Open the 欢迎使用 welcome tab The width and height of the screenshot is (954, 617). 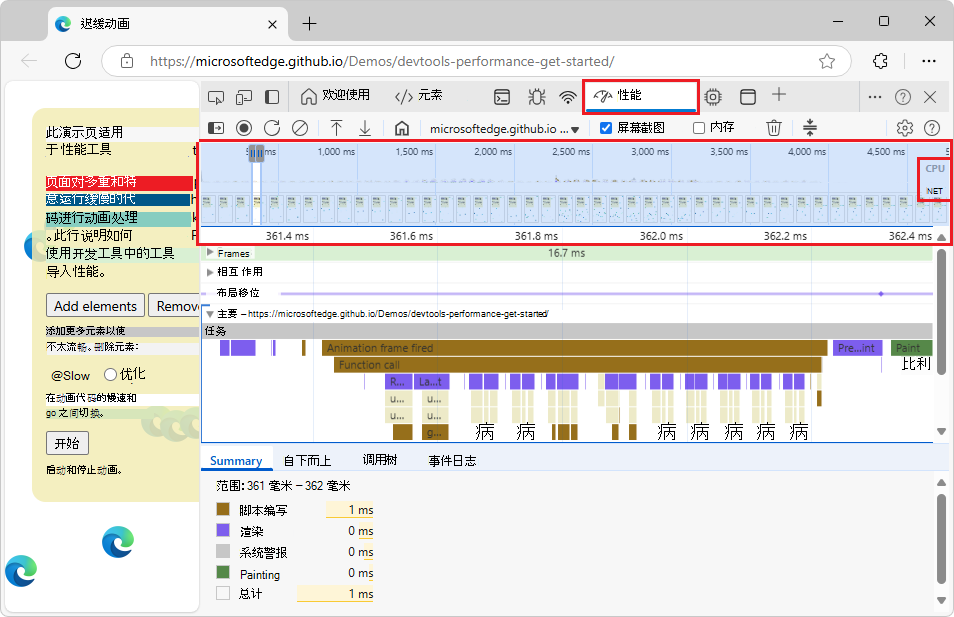point(336,96)
